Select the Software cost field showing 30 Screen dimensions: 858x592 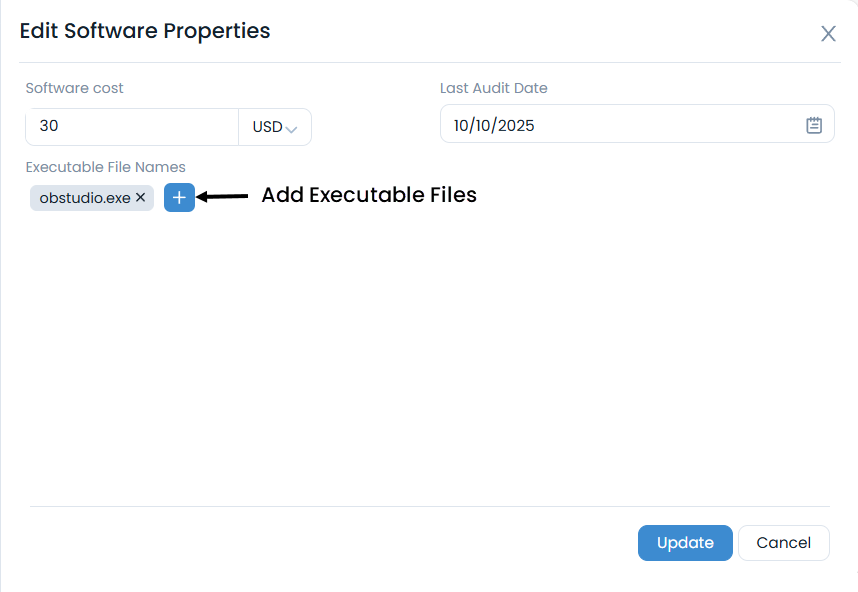point(130,126)
